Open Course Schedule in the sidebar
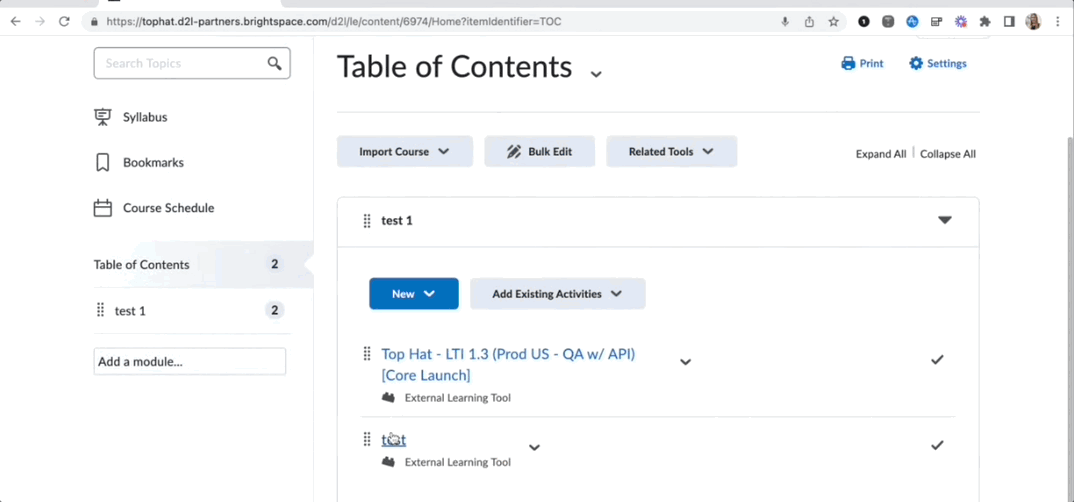Viewport: 1074px width, 502px height. coord(168,208)
